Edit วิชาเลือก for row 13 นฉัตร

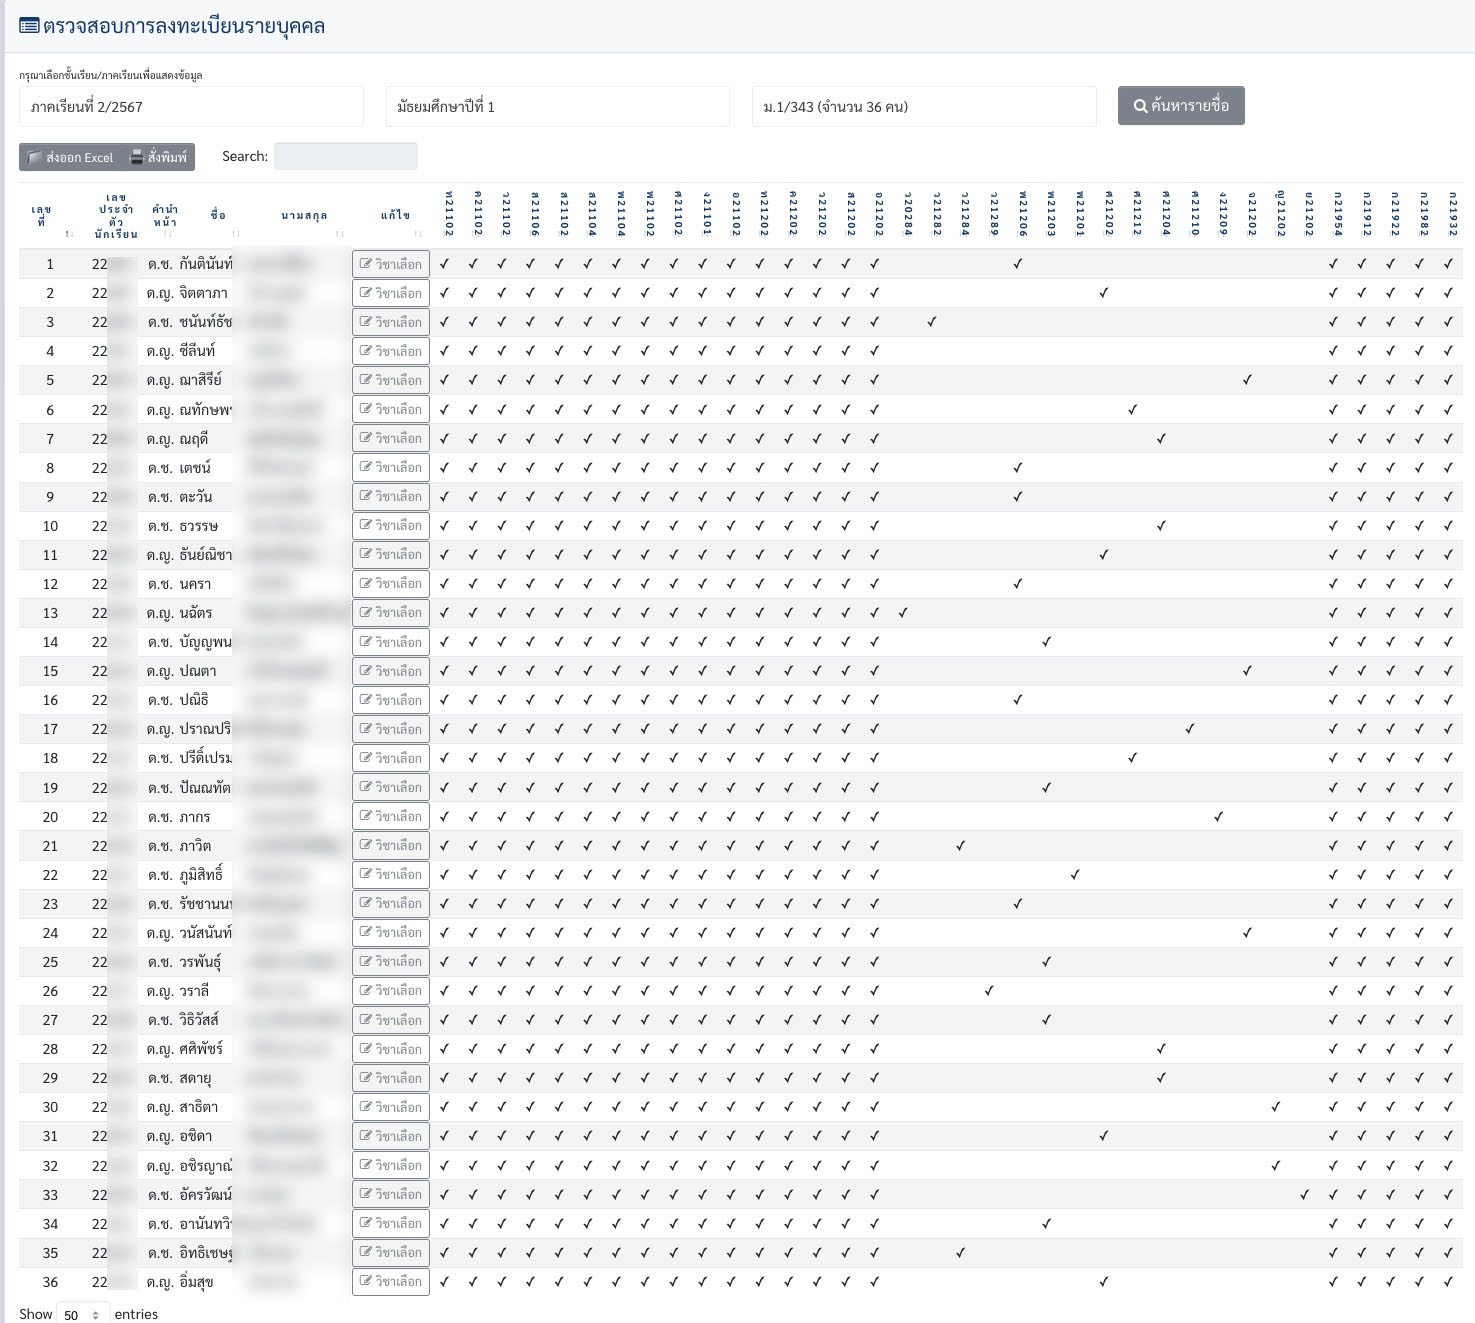click(x=391, y=612)
